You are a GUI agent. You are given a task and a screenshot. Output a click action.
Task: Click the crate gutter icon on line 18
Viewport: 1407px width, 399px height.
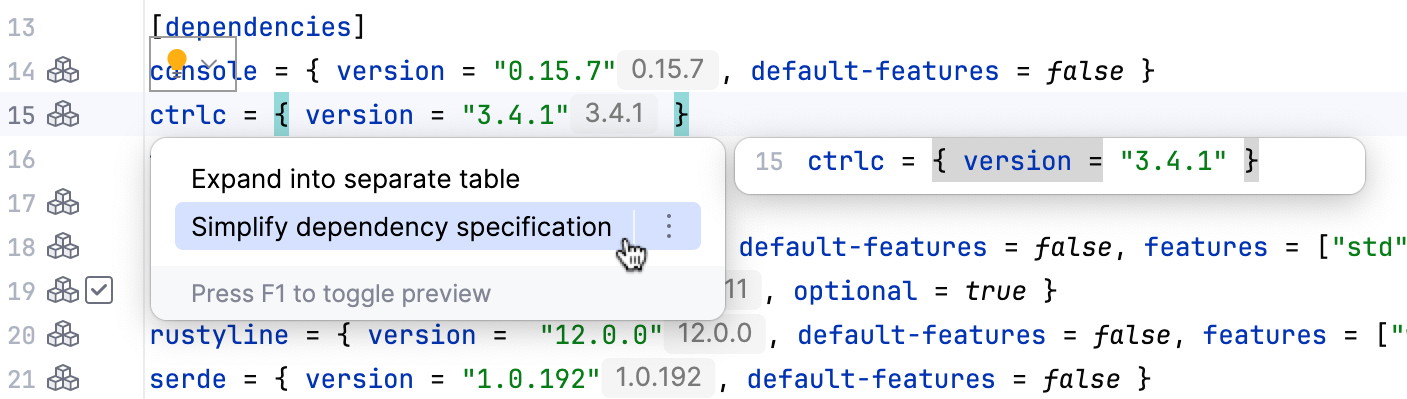(64, 247)
